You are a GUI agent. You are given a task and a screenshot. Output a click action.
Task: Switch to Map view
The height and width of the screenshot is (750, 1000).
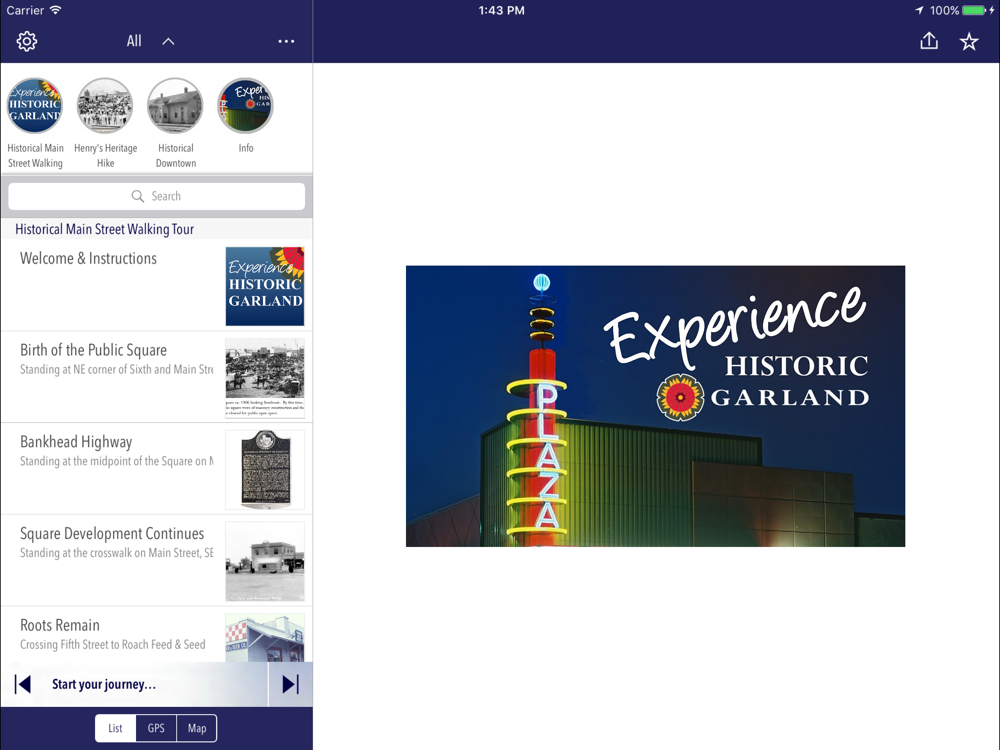(x=197, y=728)
